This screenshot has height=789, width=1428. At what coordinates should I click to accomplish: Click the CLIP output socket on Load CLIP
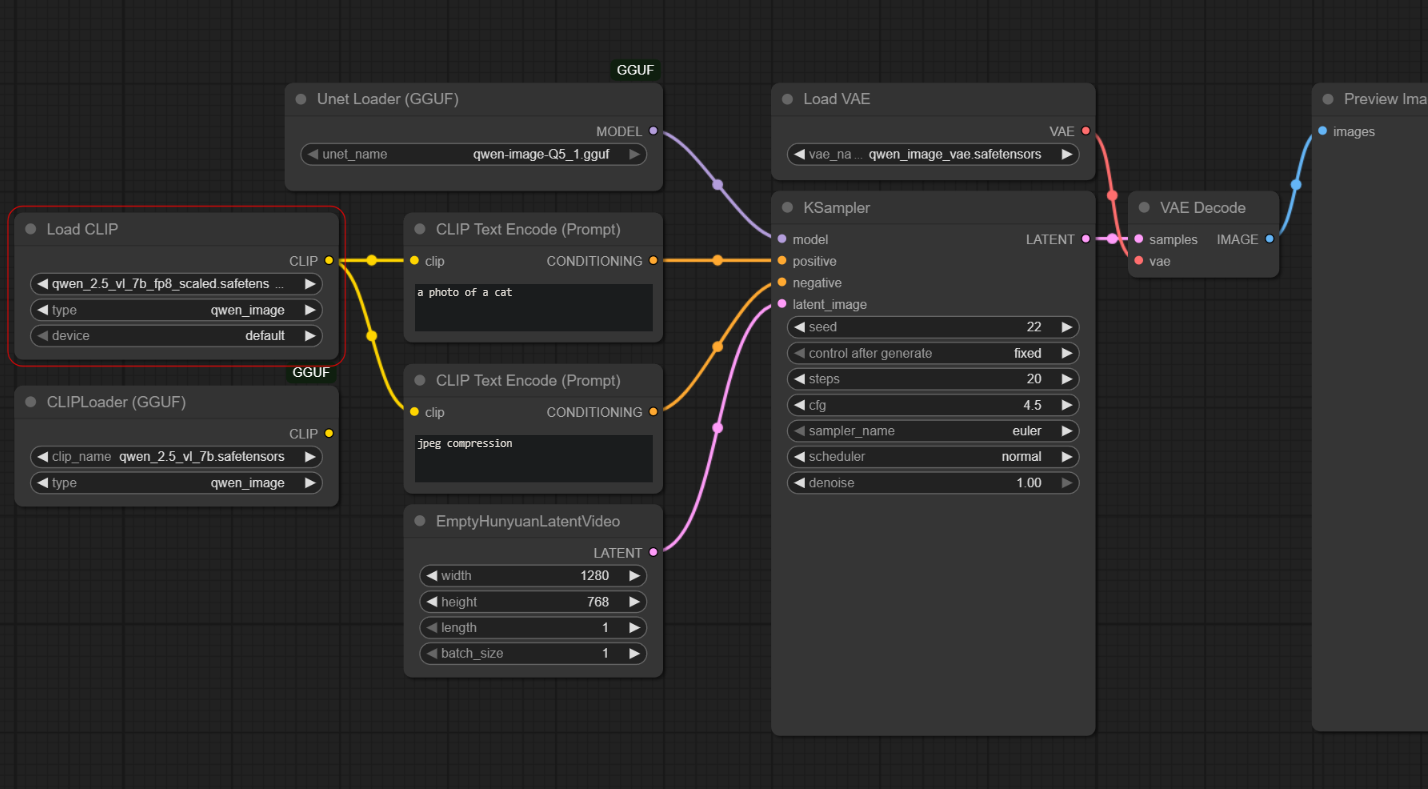coord(329,260)
